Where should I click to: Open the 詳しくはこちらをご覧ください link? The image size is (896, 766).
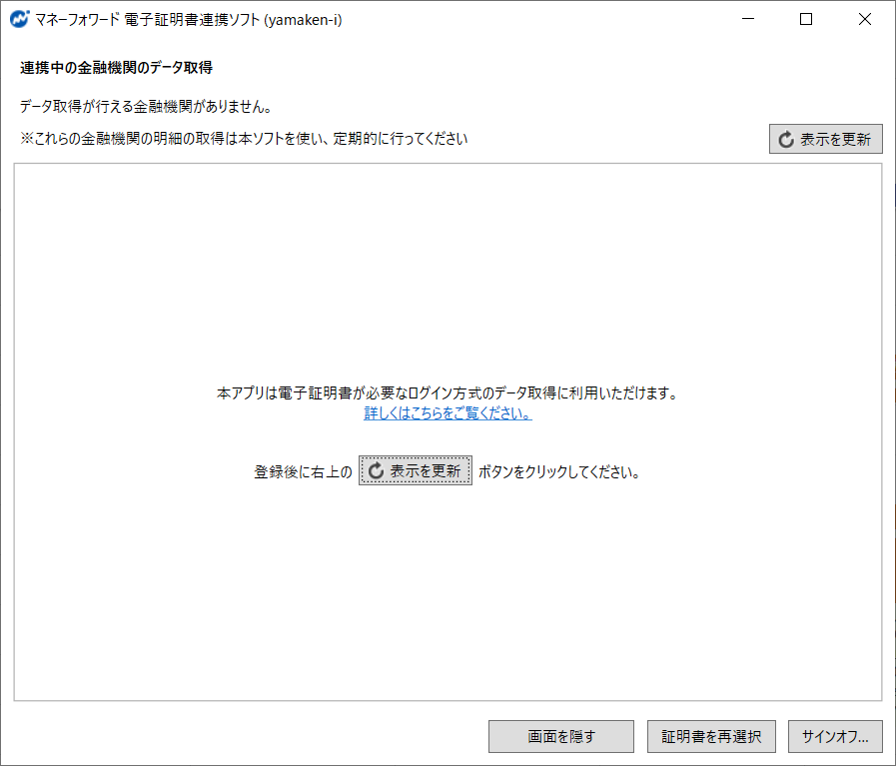pyautogui.click(x=448, y=413)
